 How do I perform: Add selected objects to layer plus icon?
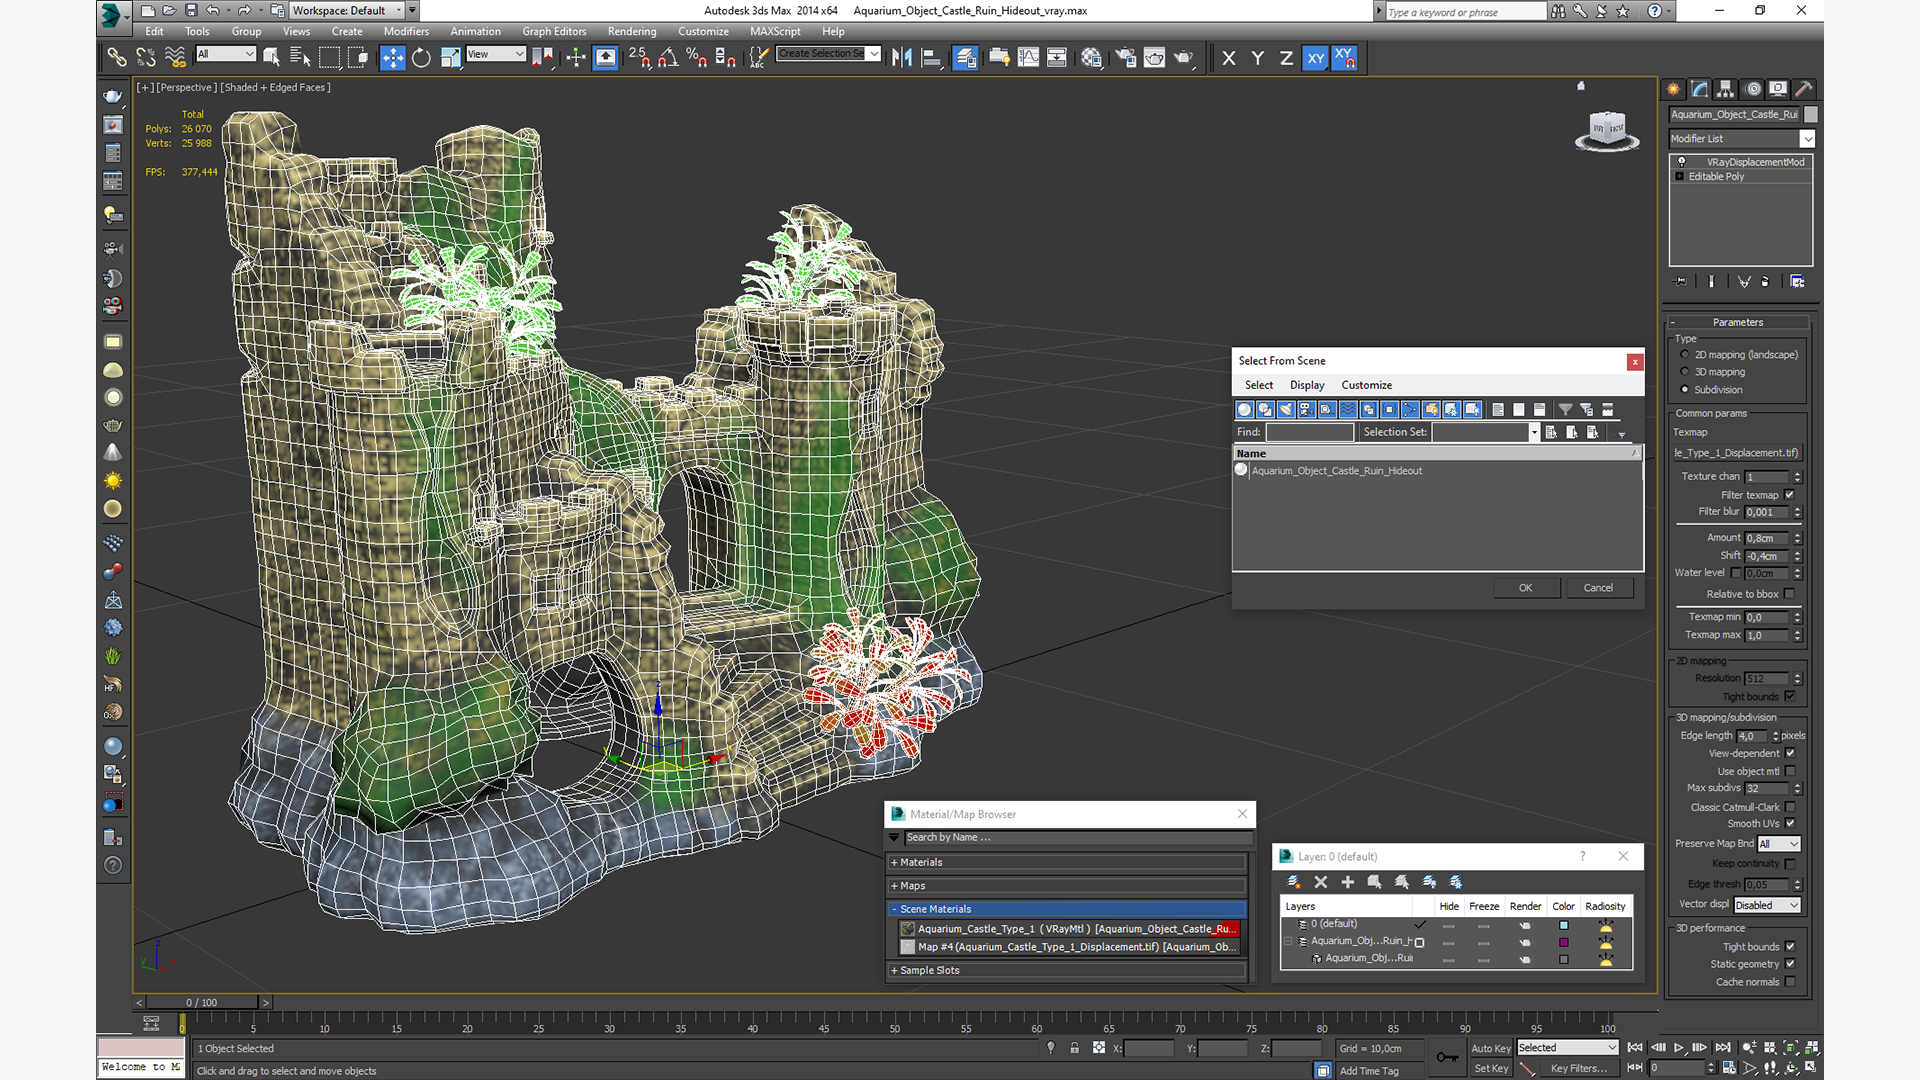coord(1347,882)
